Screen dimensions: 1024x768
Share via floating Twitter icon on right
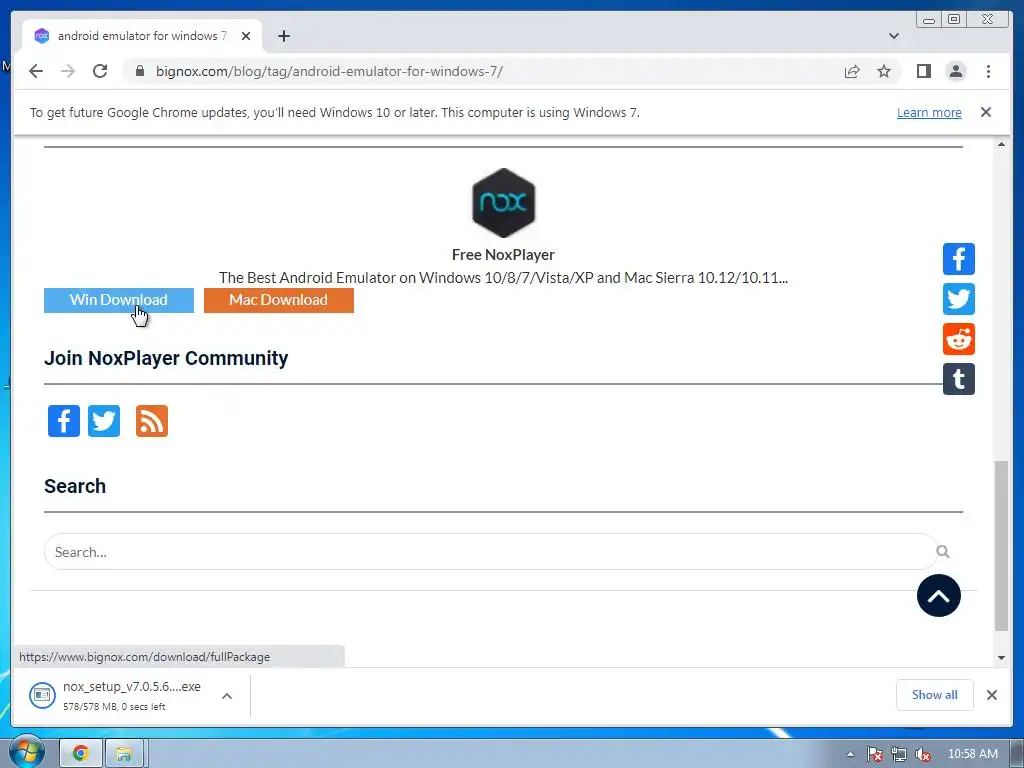959,299
